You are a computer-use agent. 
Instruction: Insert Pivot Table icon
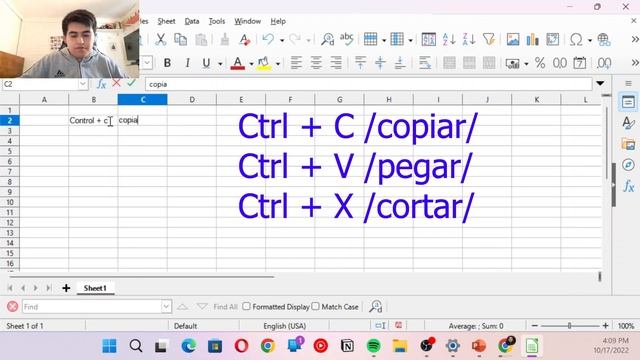point(553,40)
